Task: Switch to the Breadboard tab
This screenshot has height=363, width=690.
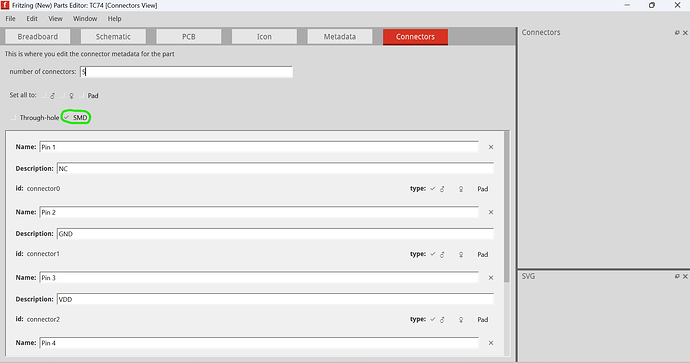Action: [37, 37]
